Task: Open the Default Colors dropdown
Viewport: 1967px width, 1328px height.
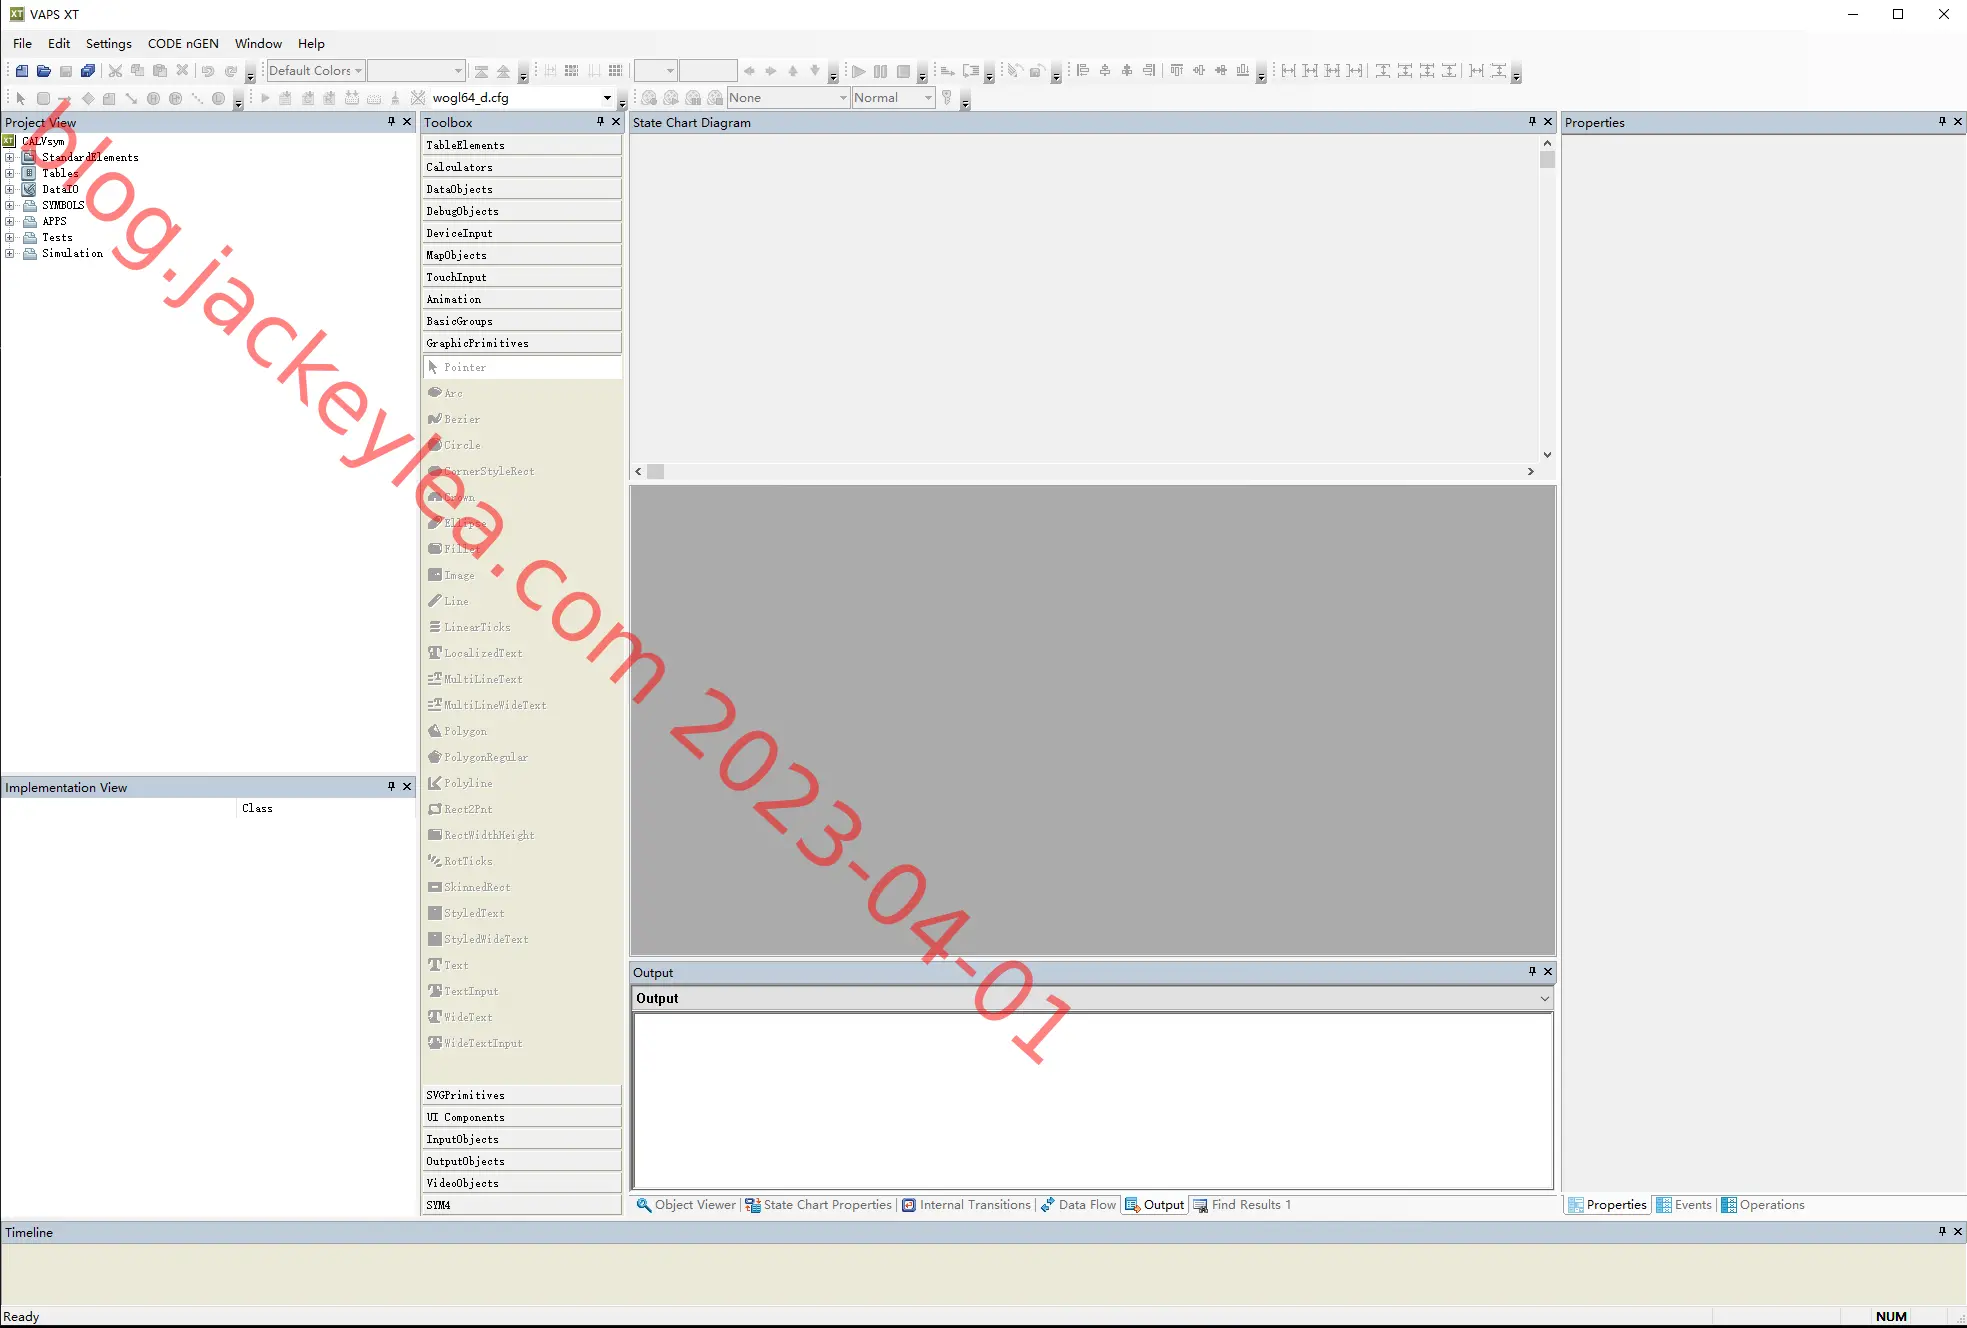Action: 315,71
